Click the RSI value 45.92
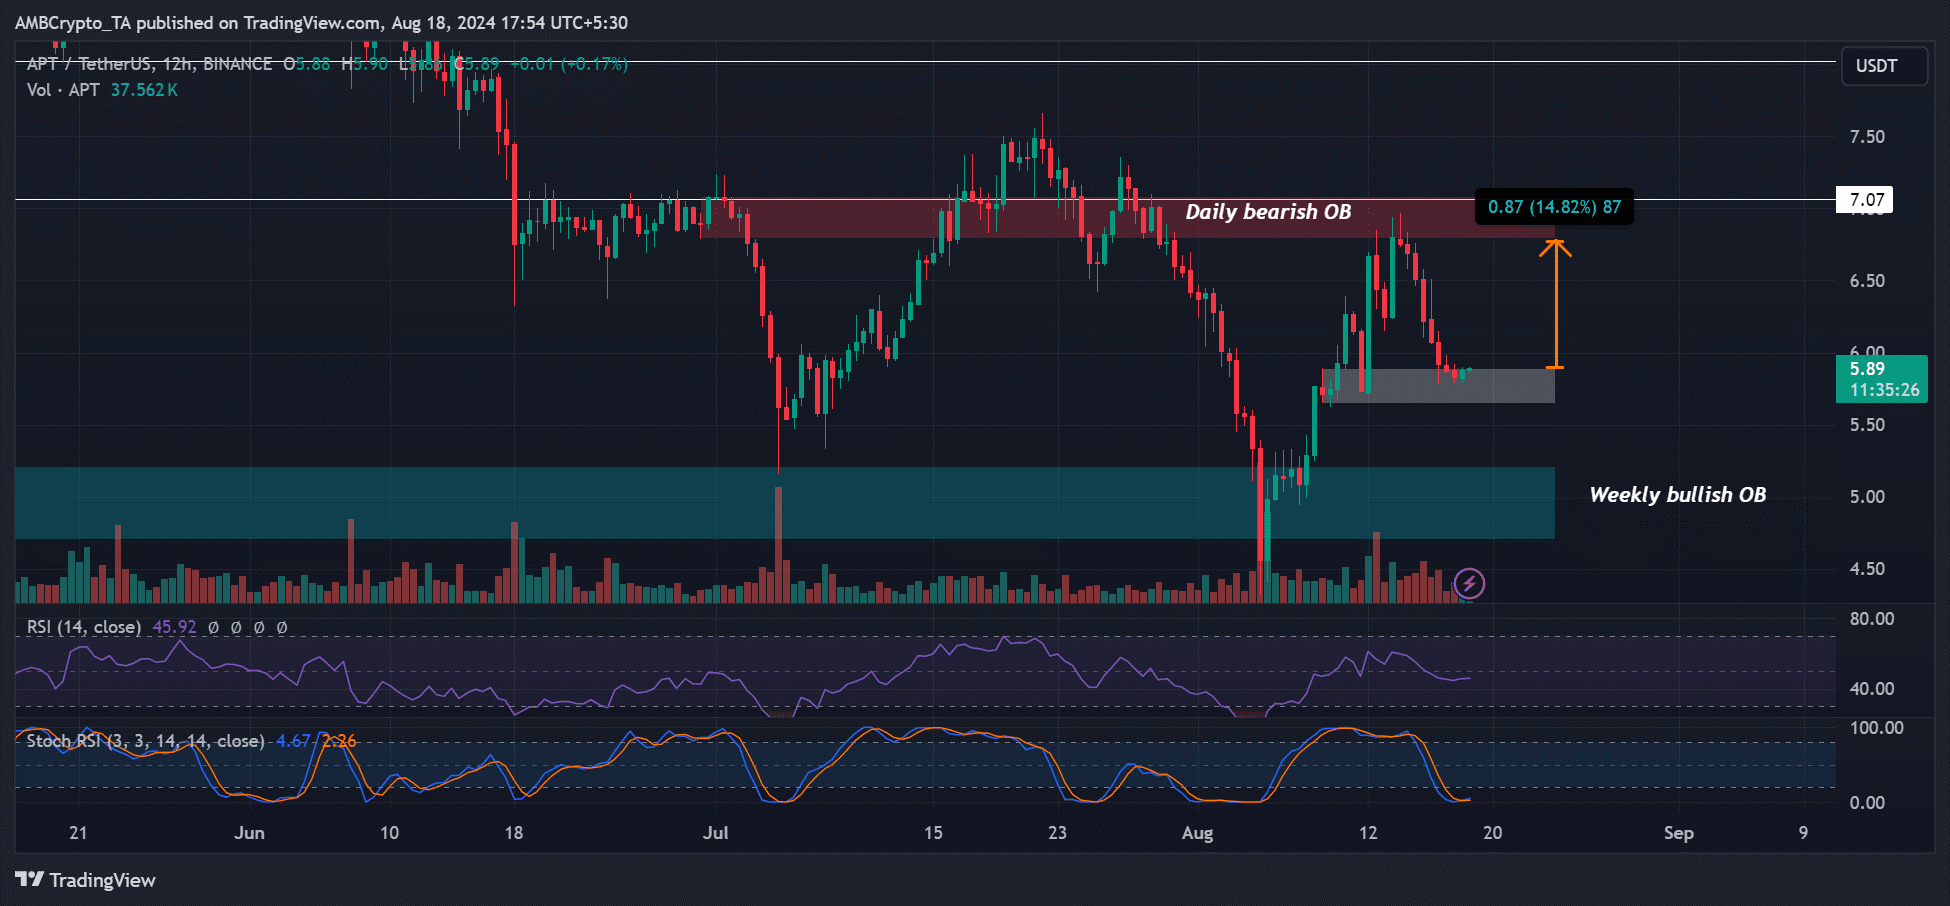This screenshot has height=906, width=1950. tap(174, 627)
